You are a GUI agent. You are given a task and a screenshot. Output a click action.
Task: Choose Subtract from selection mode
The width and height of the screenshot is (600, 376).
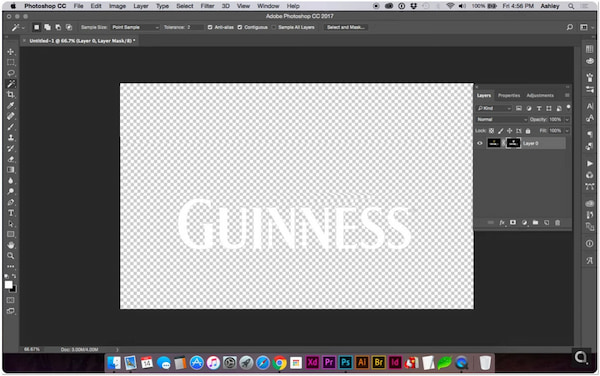pyautogui.click(x=58, y=27)
